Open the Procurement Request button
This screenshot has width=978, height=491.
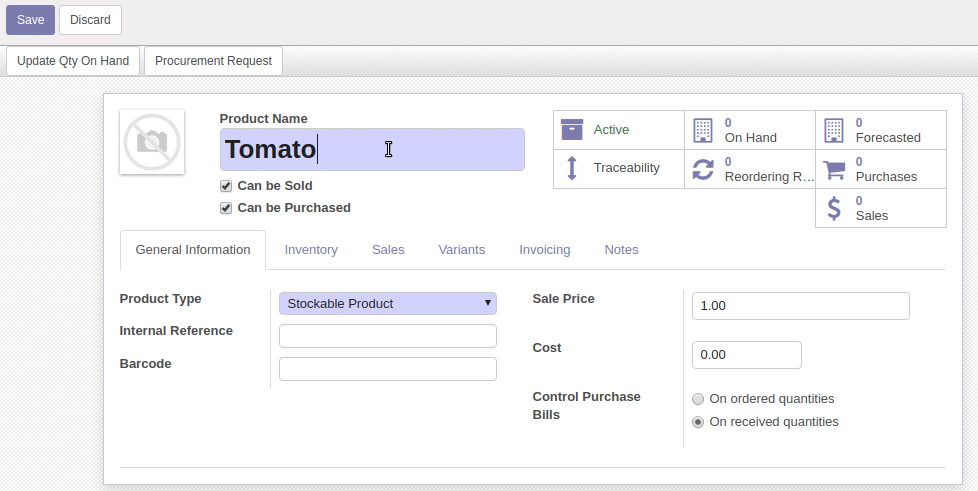click(213, 61)
